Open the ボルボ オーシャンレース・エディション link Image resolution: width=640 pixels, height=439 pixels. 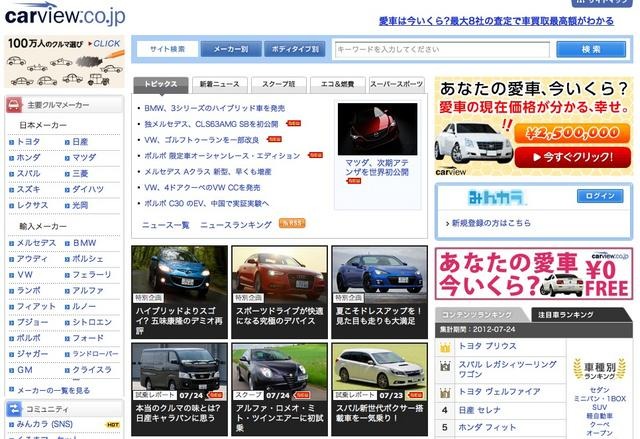(x=222, y=156)
